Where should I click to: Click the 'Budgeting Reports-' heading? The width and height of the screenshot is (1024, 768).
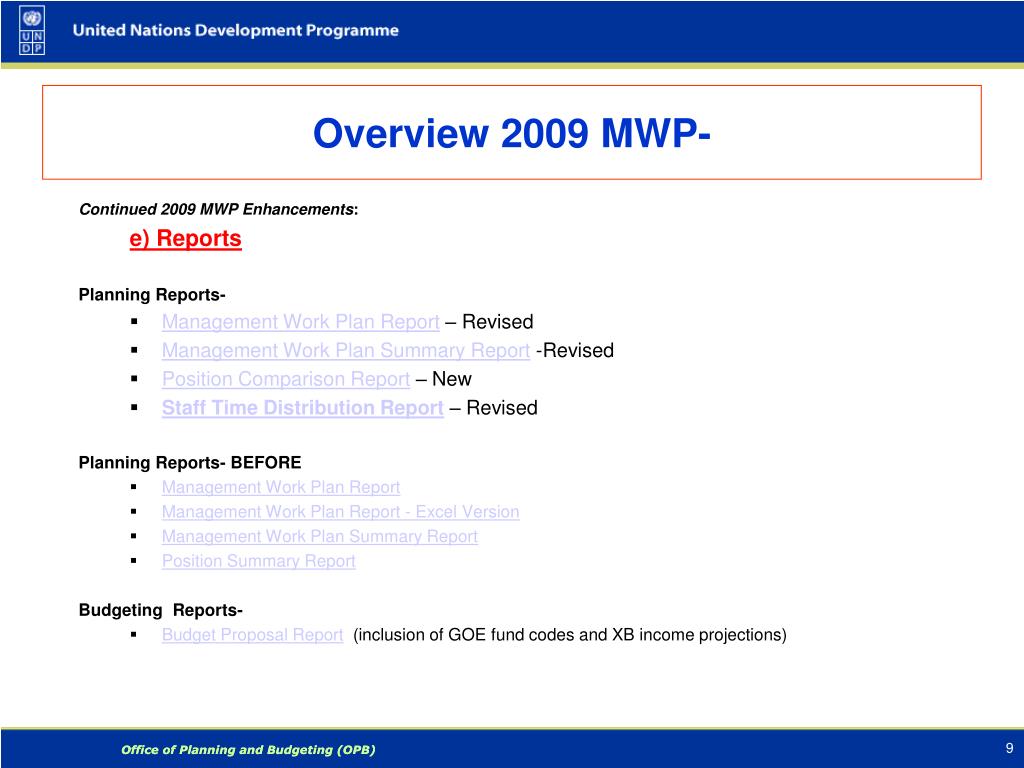[x=161, y=611]
